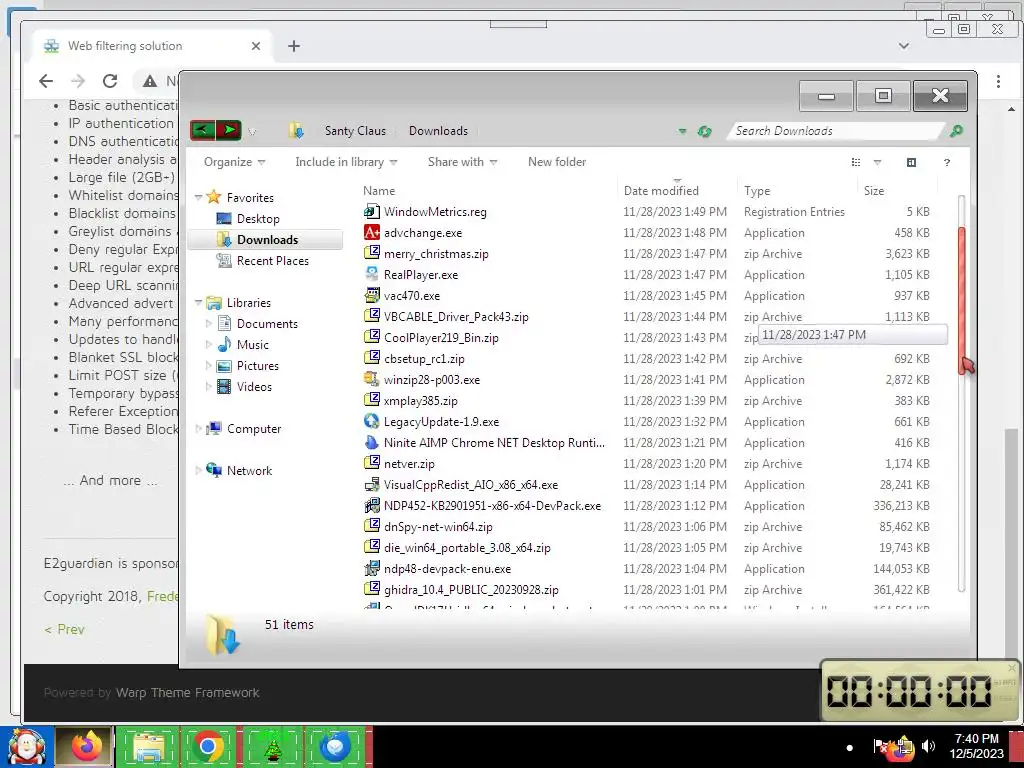Expand the Network tree node

199,470
